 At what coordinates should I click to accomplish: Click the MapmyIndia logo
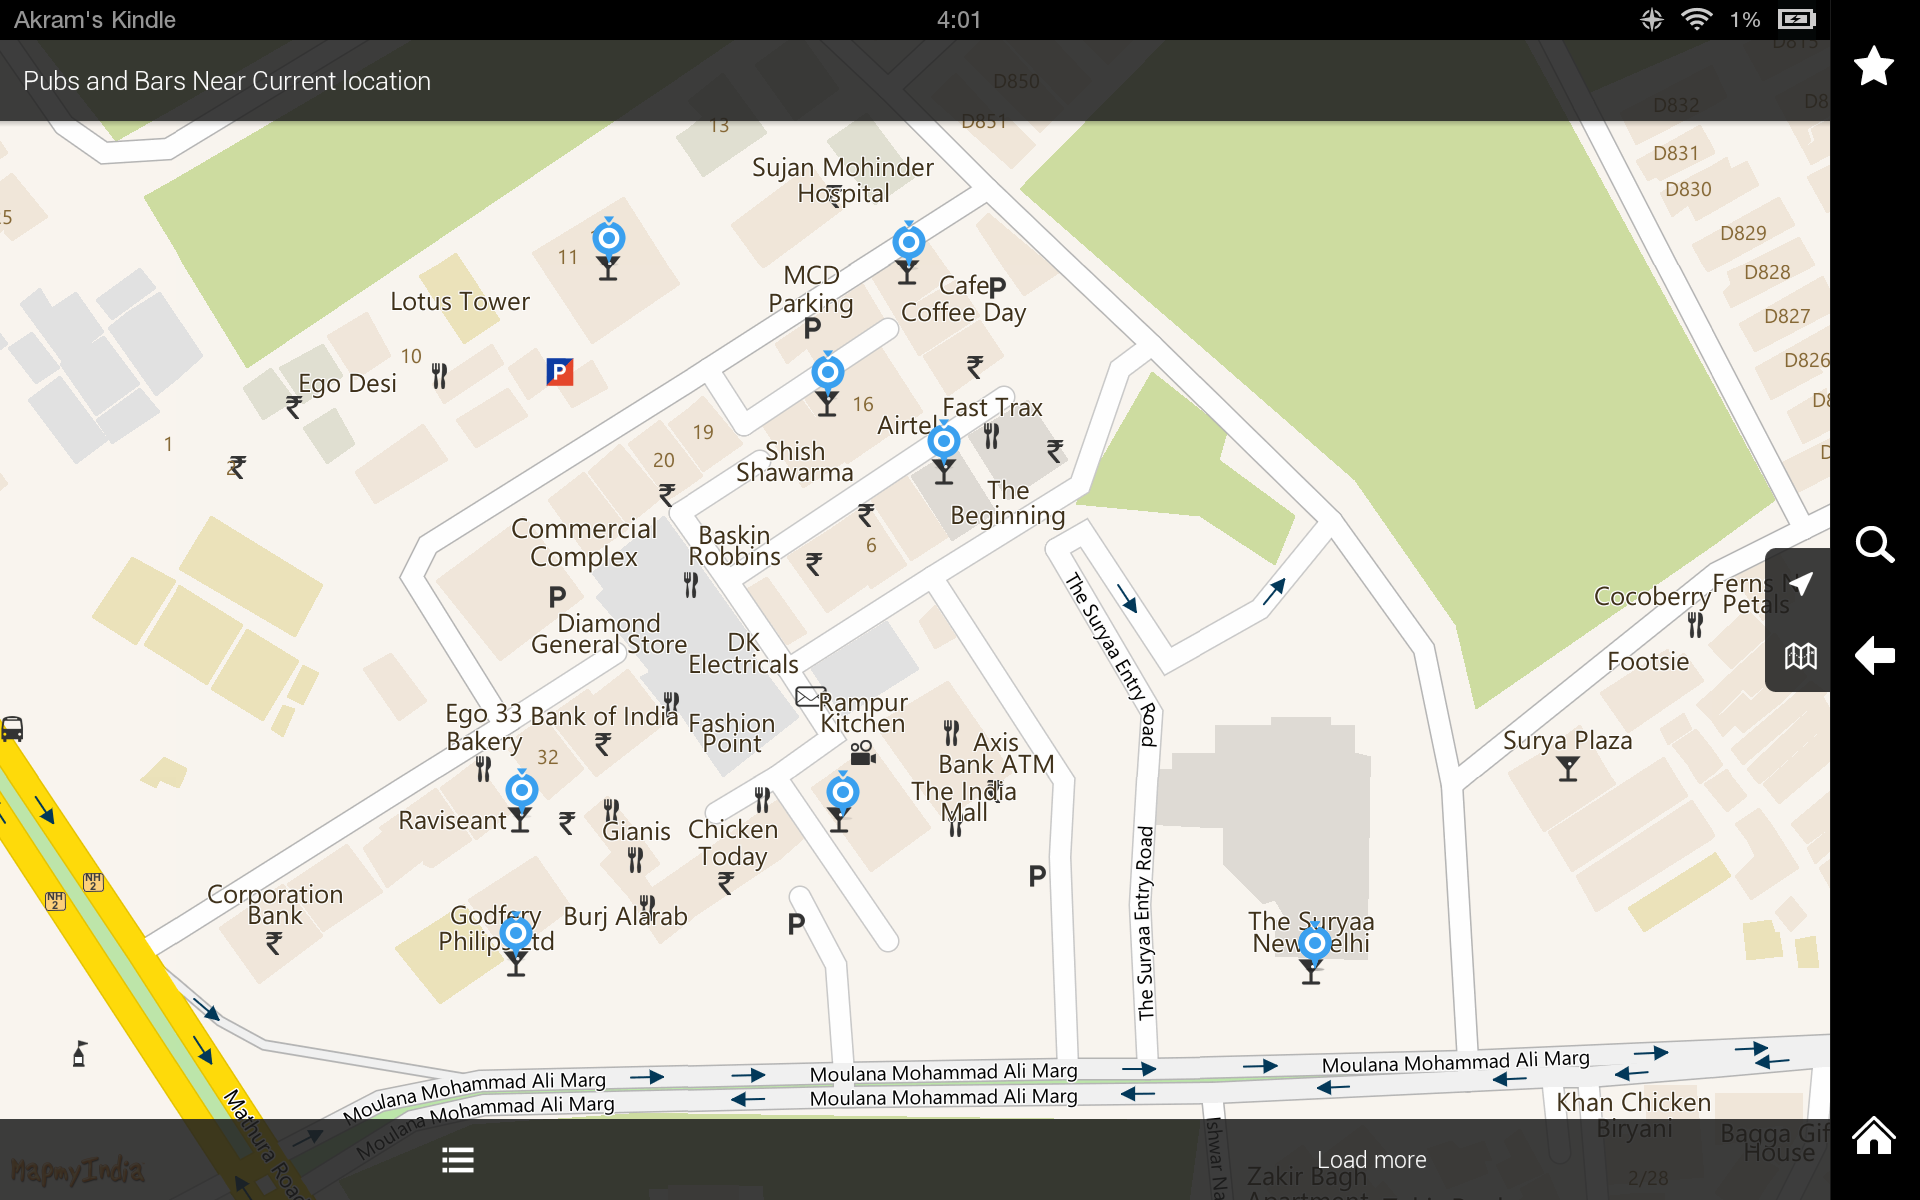pos(75,1168)
